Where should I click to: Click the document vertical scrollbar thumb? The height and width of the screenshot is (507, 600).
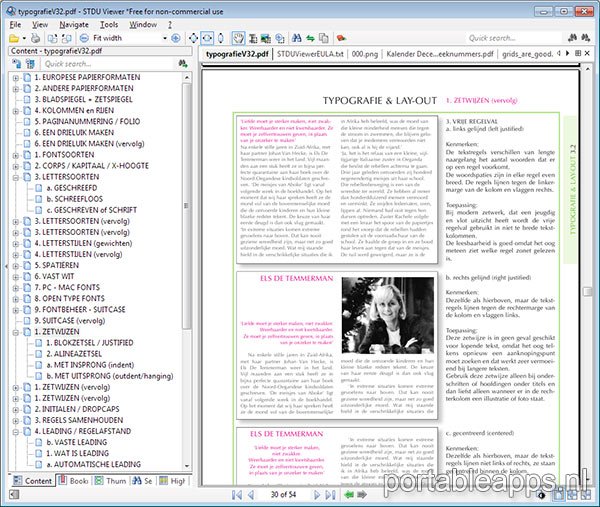pyautogui.click(x=587, y=292)
